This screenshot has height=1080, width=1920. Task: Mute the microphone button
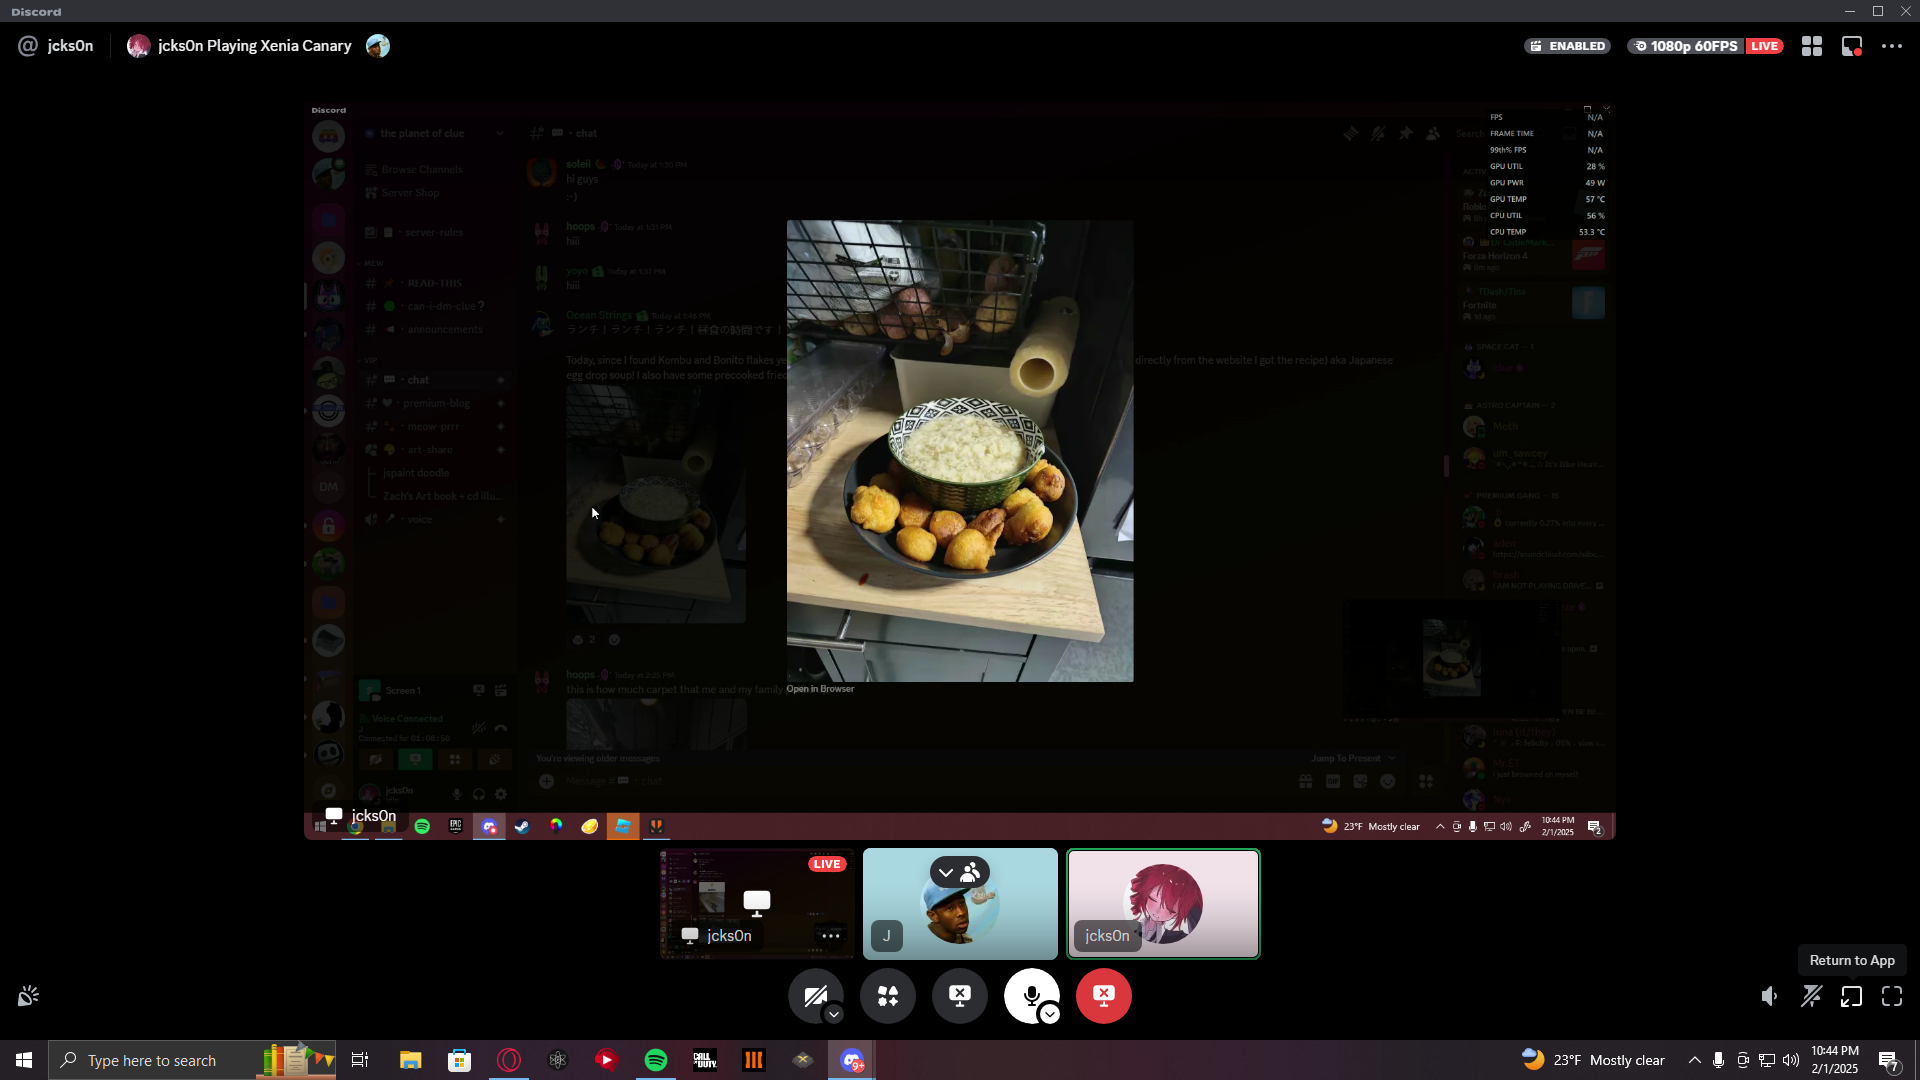1030,995
